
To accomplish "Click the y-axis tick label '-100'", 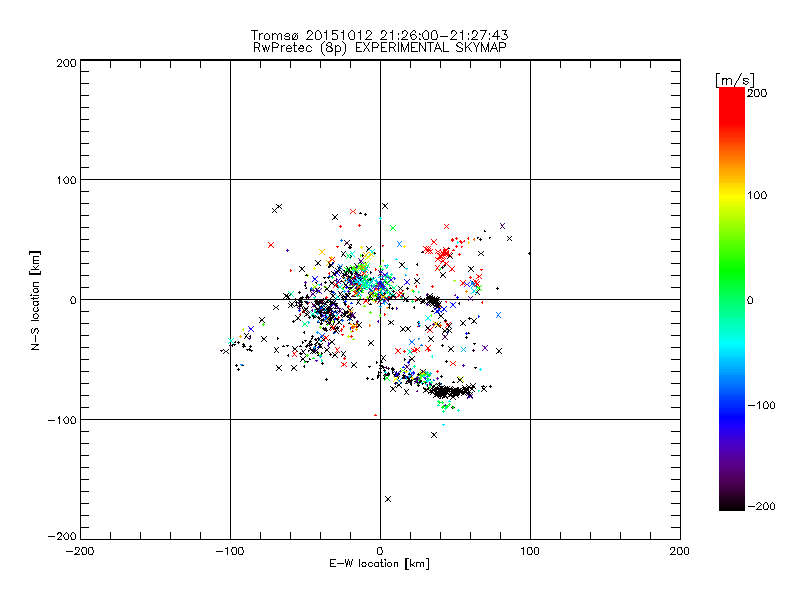I will [62, 420].
